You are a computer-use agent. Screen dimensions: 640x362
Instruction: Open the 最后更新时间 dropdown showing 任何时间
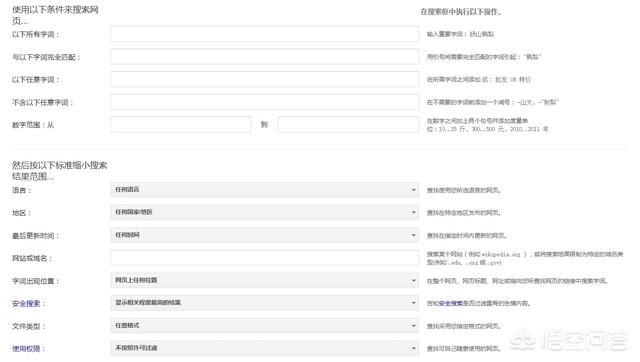coord(264,235)
